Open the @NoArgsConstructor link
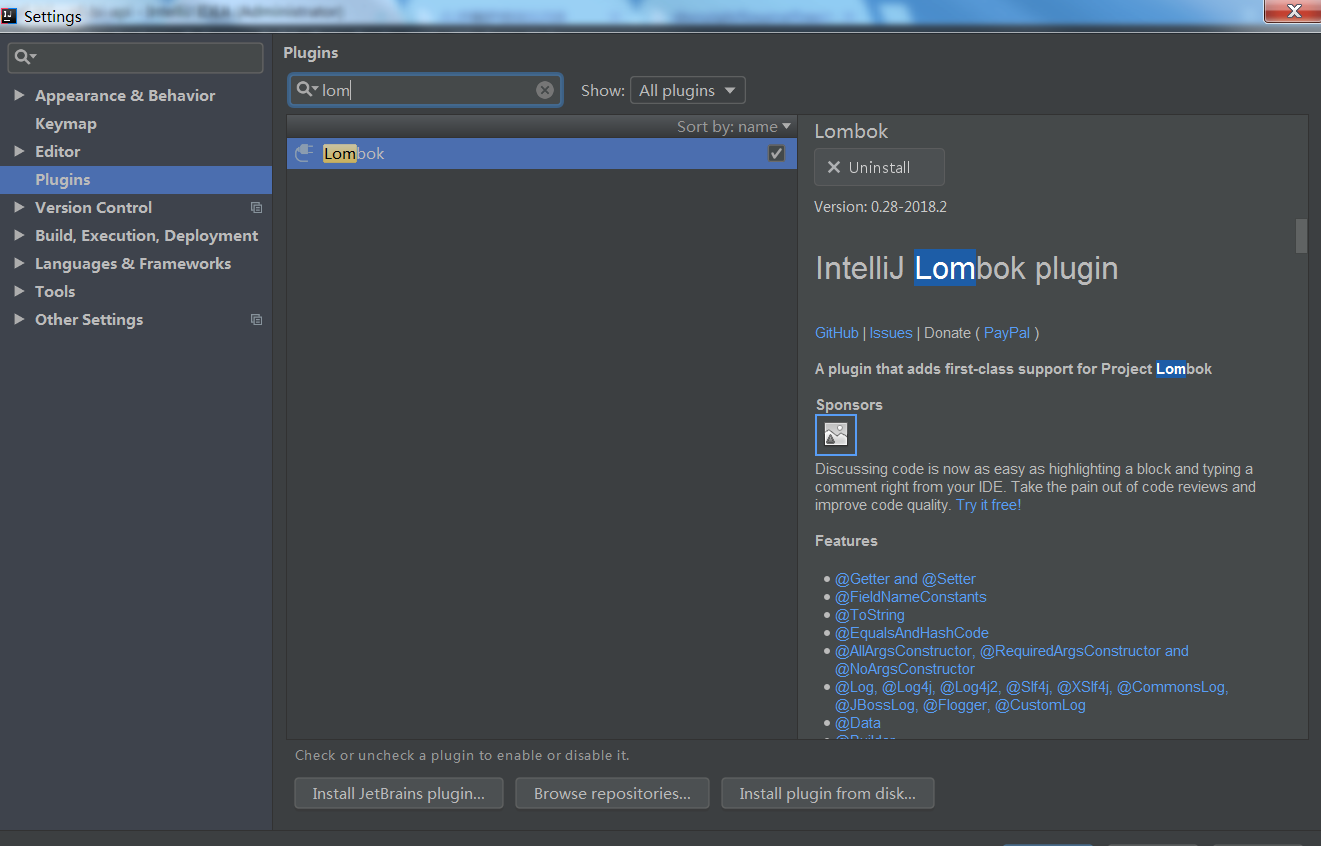The height and width of the screenshot is (846, 1321). point(904,669)
